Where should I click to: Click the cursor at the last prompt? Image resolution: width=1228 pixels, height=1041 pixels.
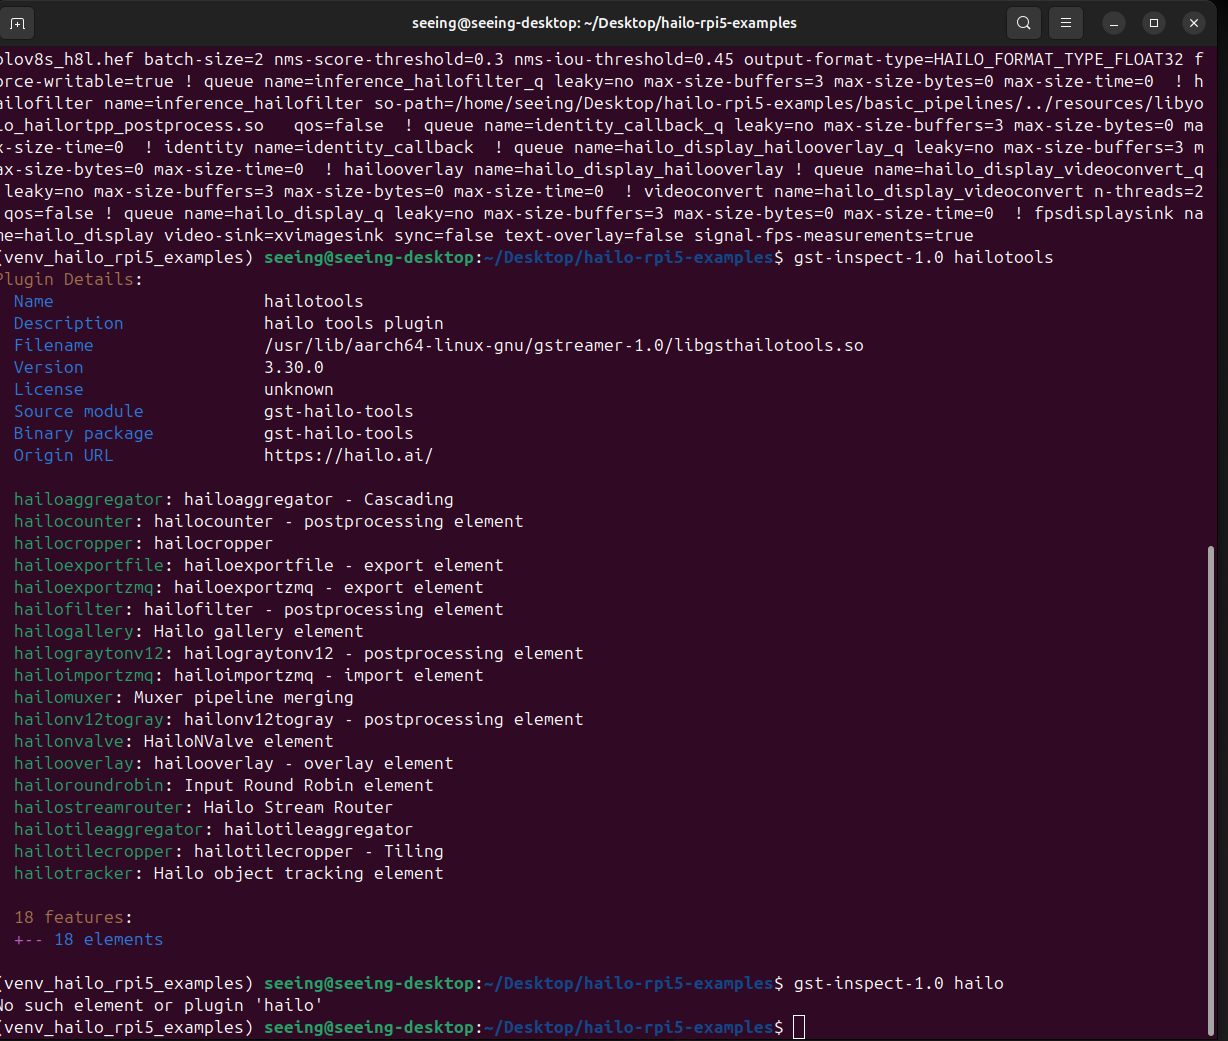pos(799,1027)
